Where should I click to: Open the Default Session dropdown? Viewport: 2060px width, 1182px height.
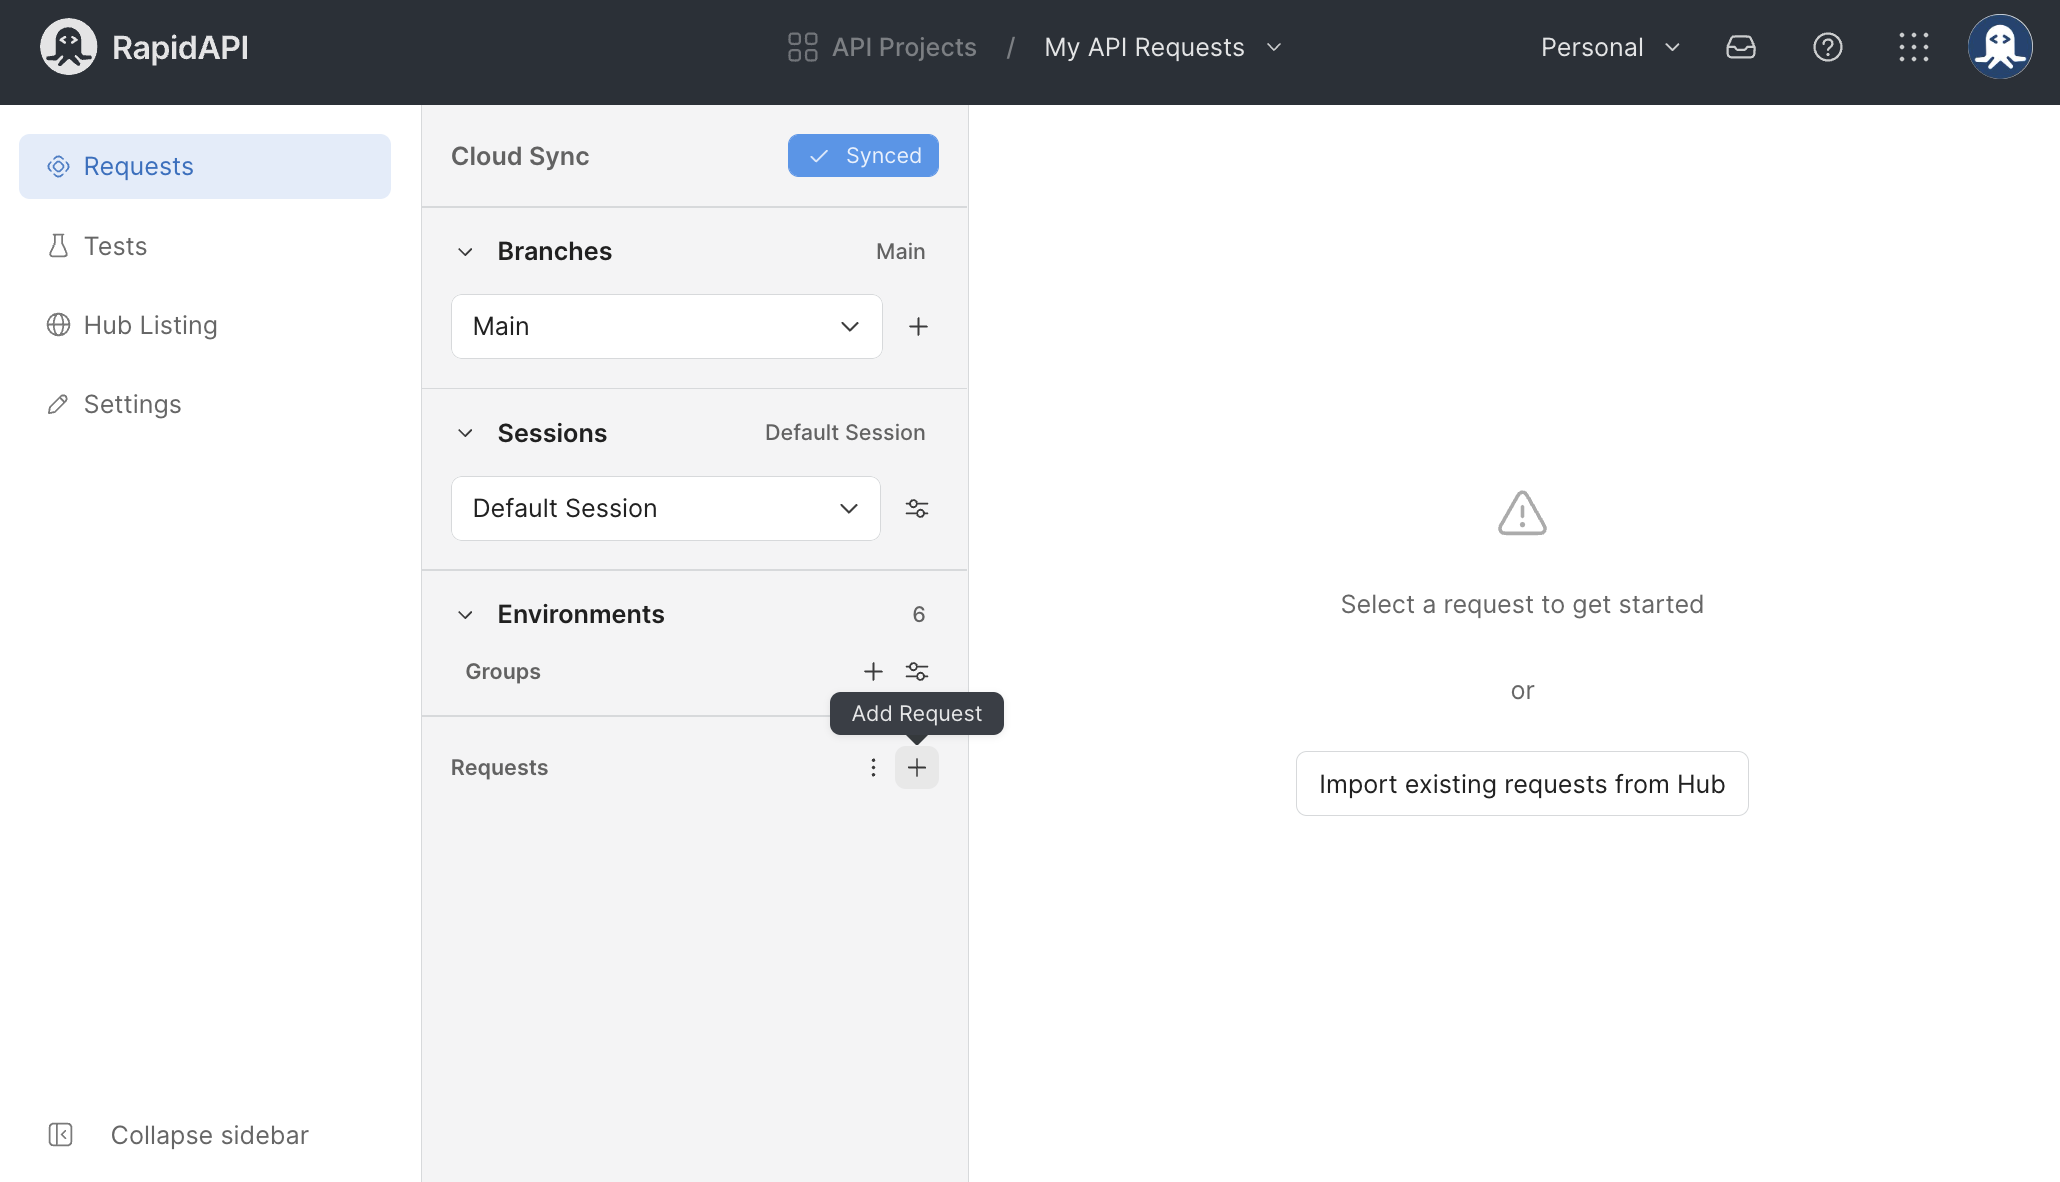tap(665, 508)
